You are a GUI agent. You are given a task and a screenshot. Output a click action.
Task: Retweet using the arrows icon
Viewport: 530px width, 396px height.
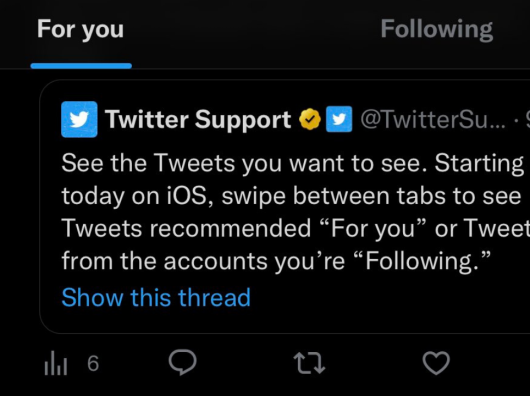309,363
